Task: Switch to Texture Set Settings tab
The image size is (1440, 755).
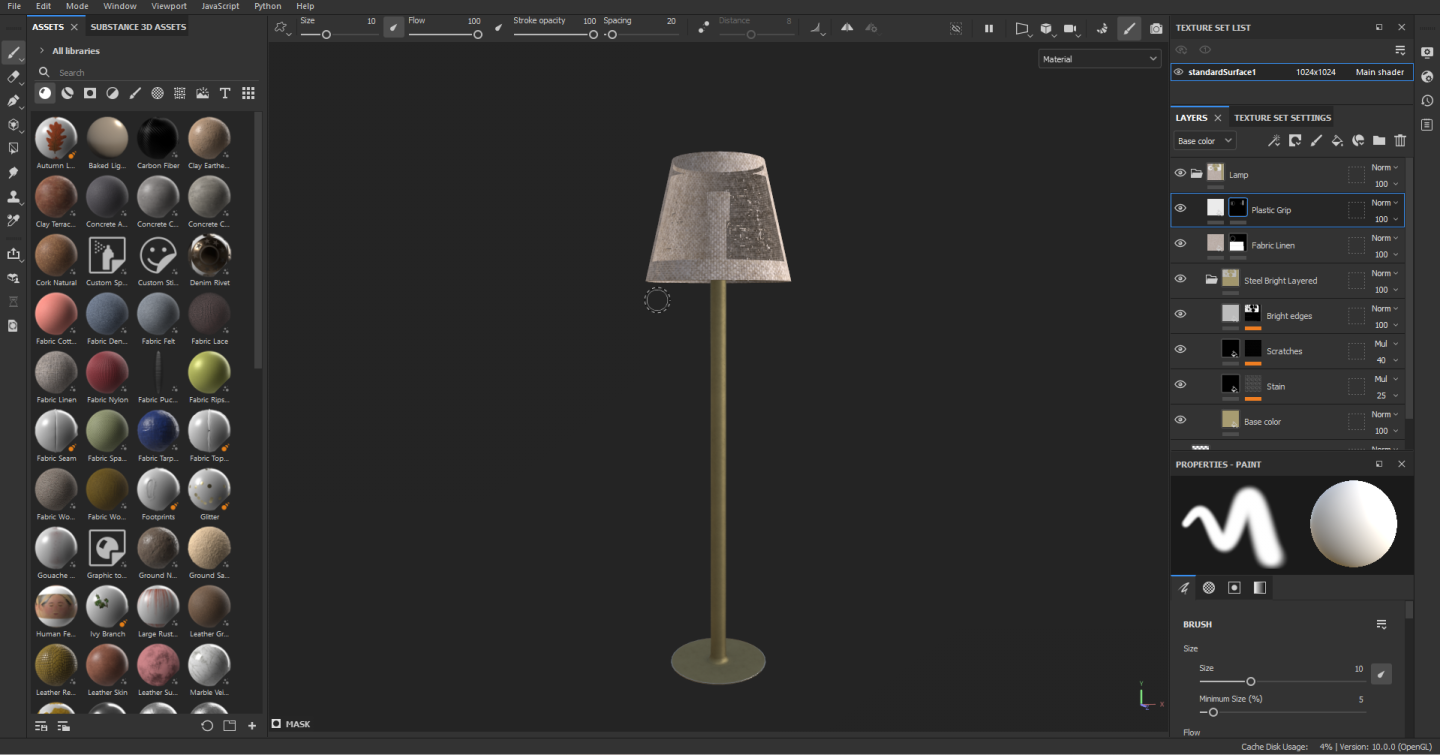Action: (x=1282, y=118)
